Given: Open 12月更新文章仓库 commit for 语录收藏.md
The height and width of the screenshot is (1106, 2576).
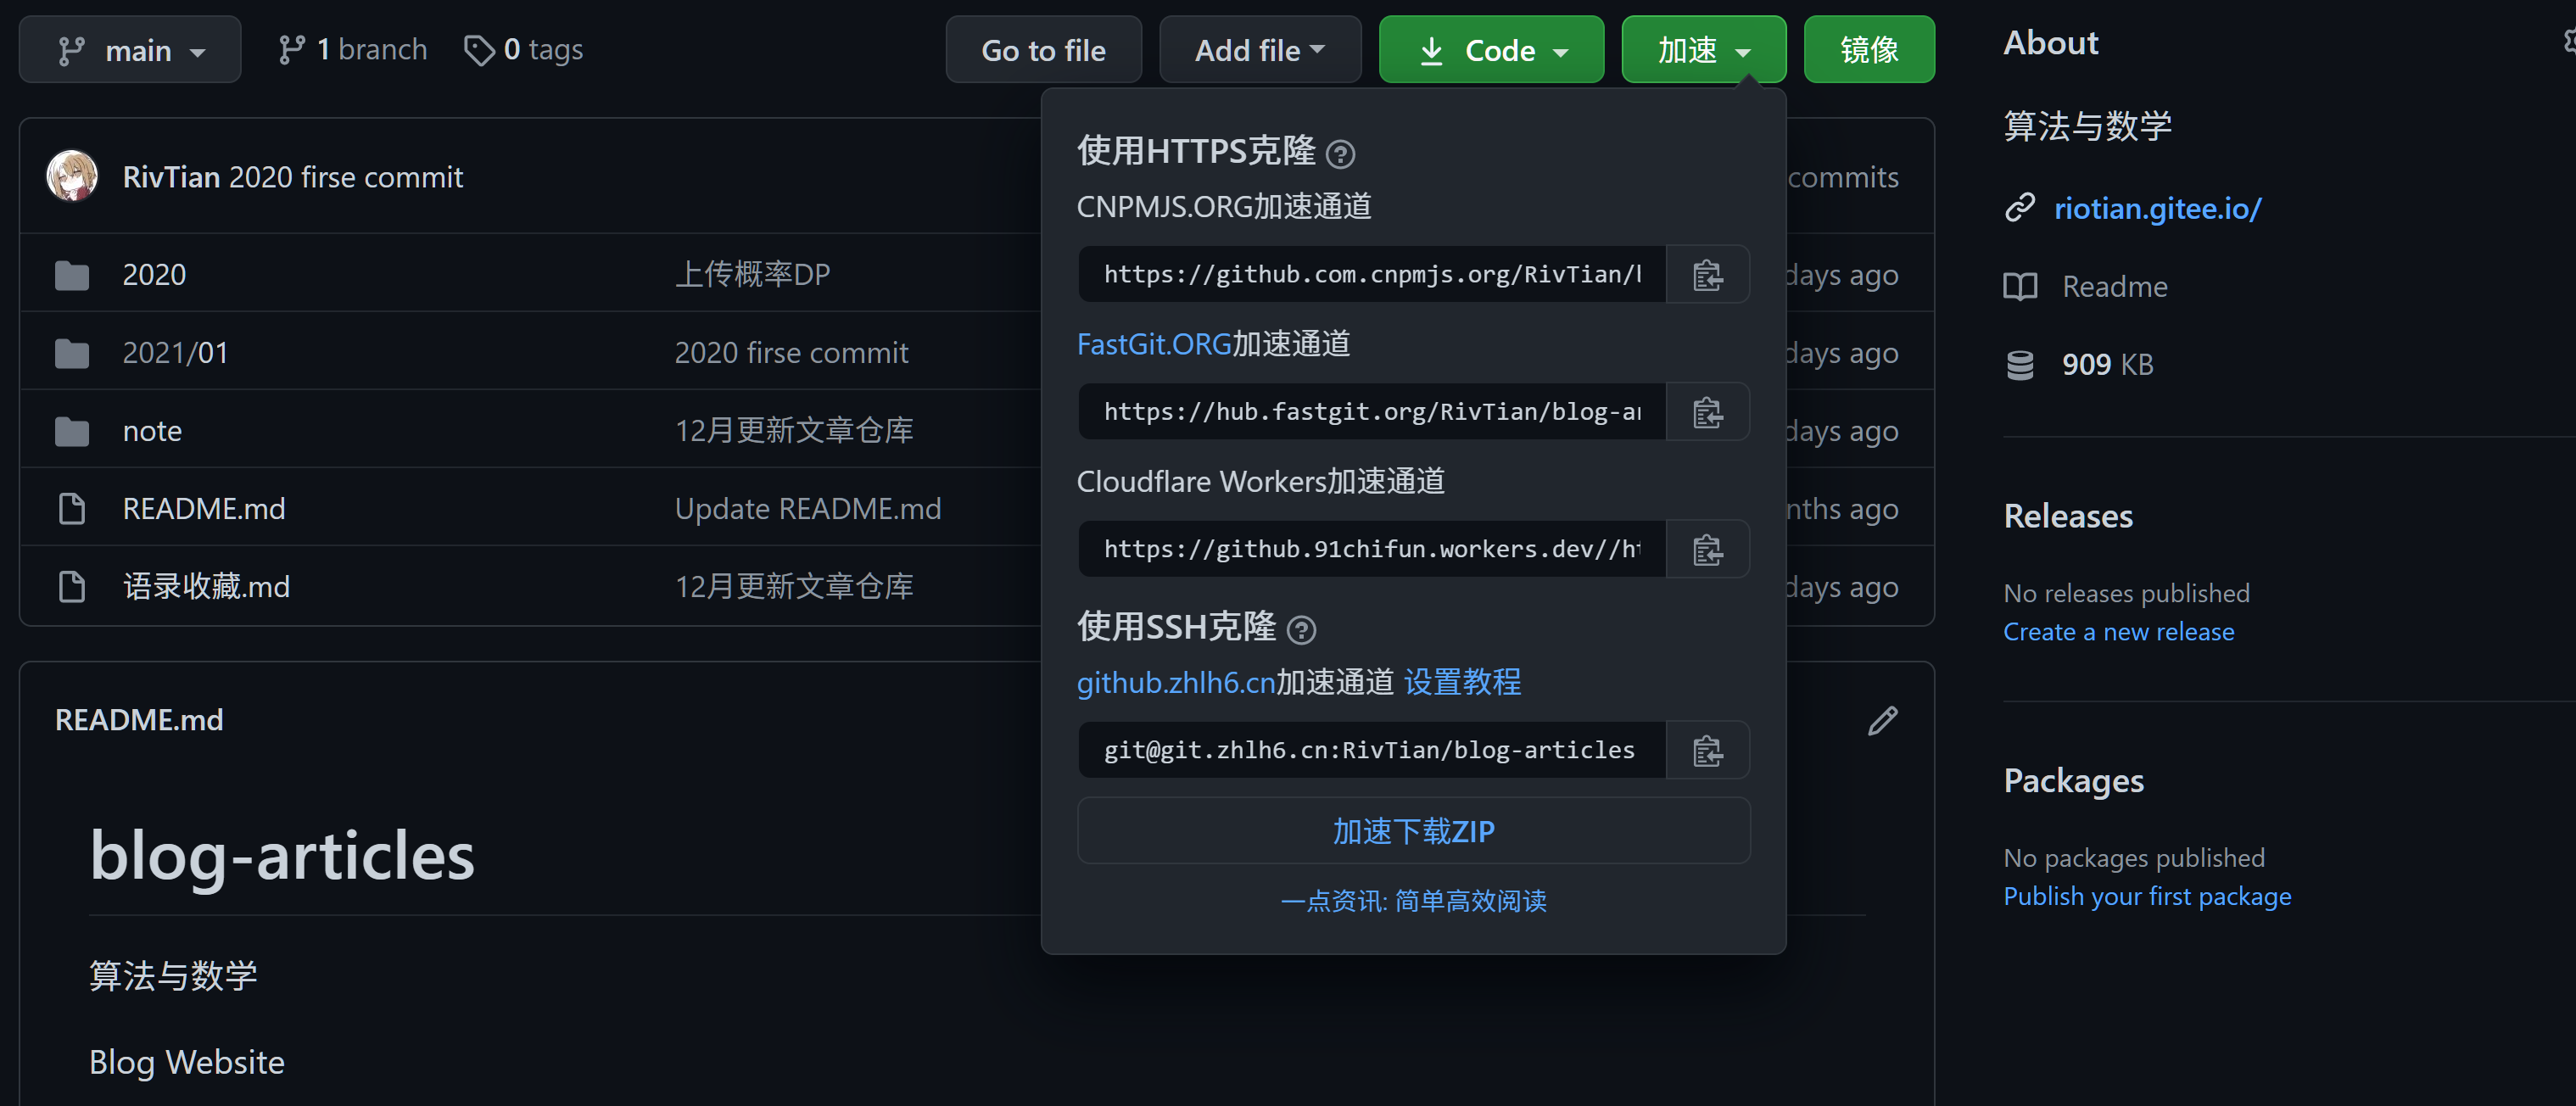Looking at the screenshot, I should click(794, 587).
